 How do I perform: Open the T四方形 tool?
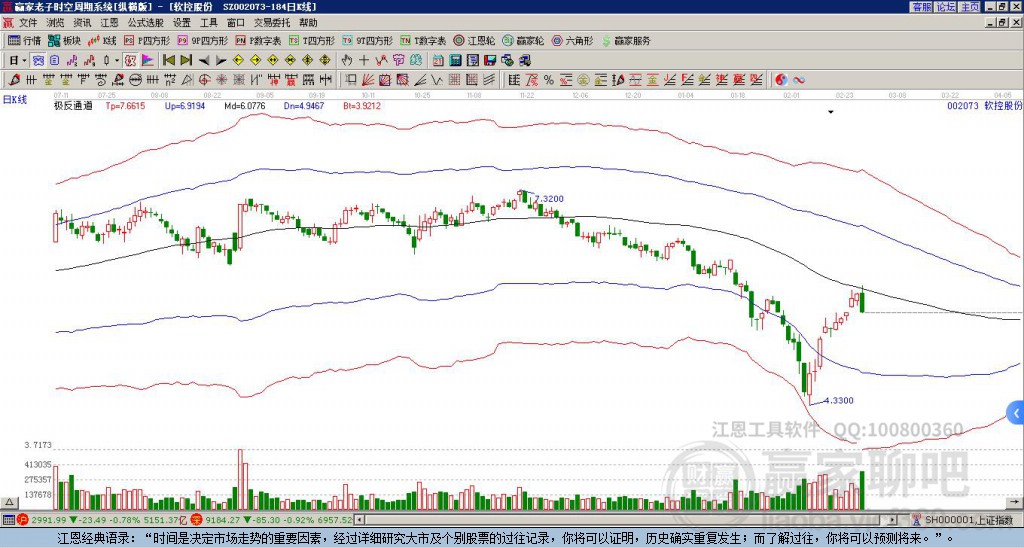pos(312,40)
